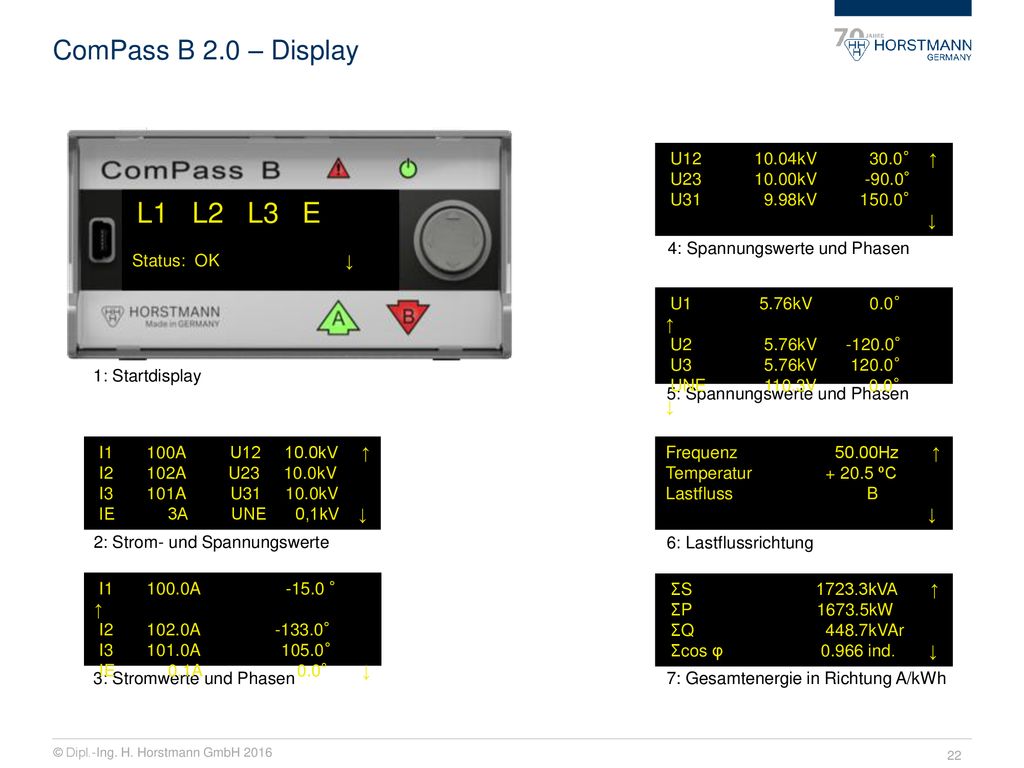
Task: Select the green A direction arrow
Action: pos(338,318)
